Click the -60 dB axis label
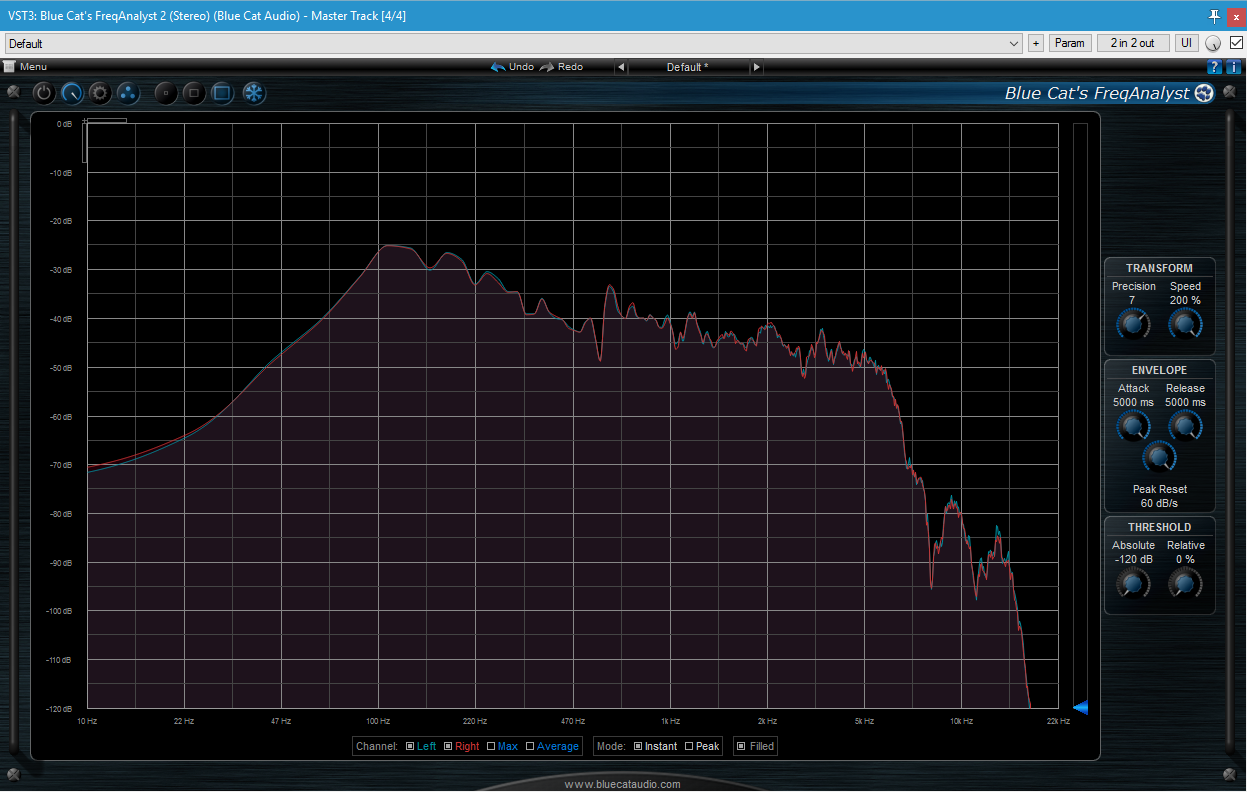The width and height of the screenshot is (1247, 792). click(x=61, y=417)
